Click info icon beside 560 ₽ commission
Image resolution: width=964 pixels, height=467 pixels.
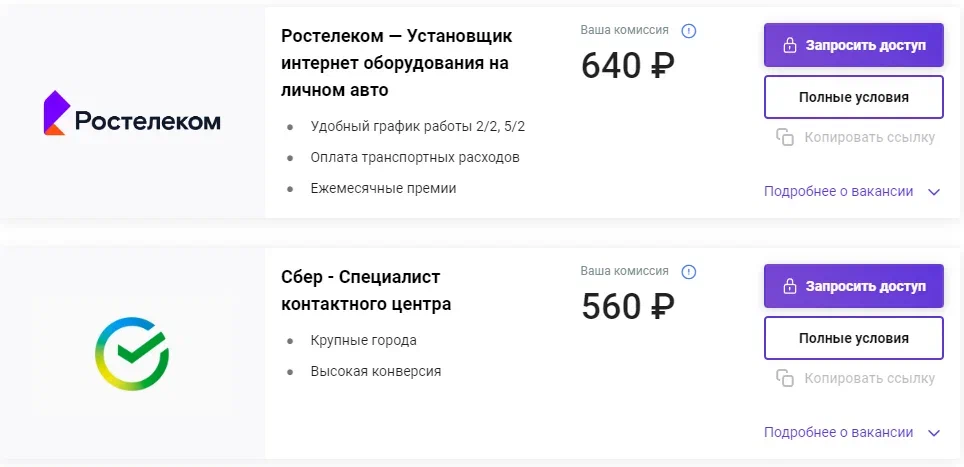click(x=689, y=272)
